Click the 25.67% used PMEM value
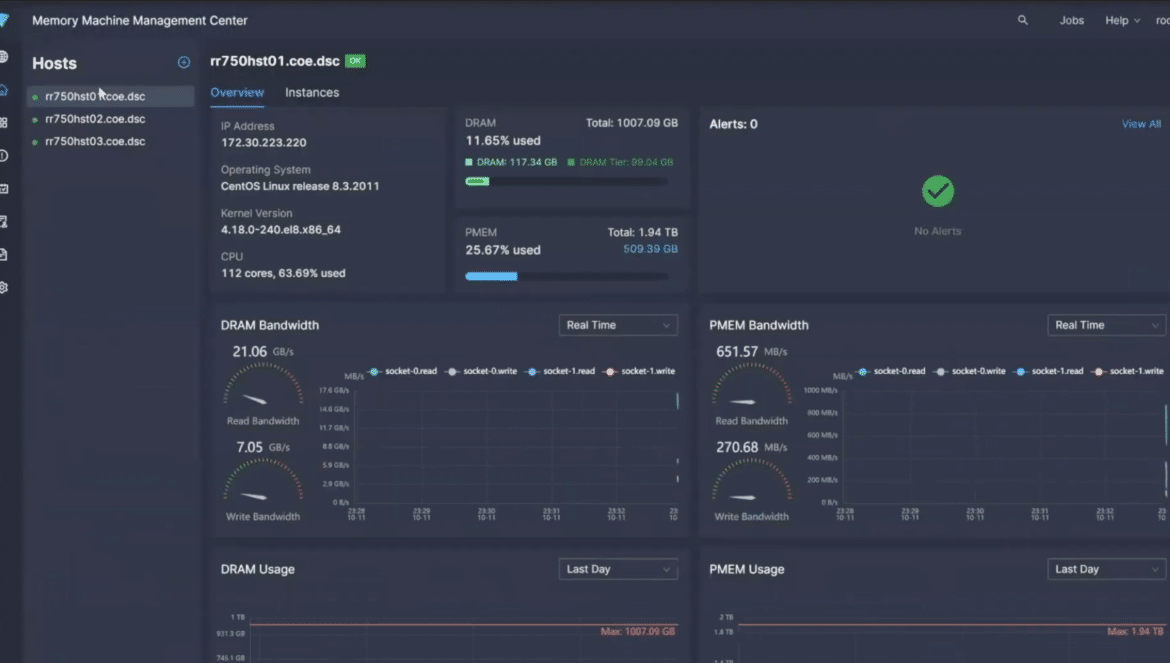This screenshot has width=1170, height=663. pyautogui.click(x=503, y=250)
